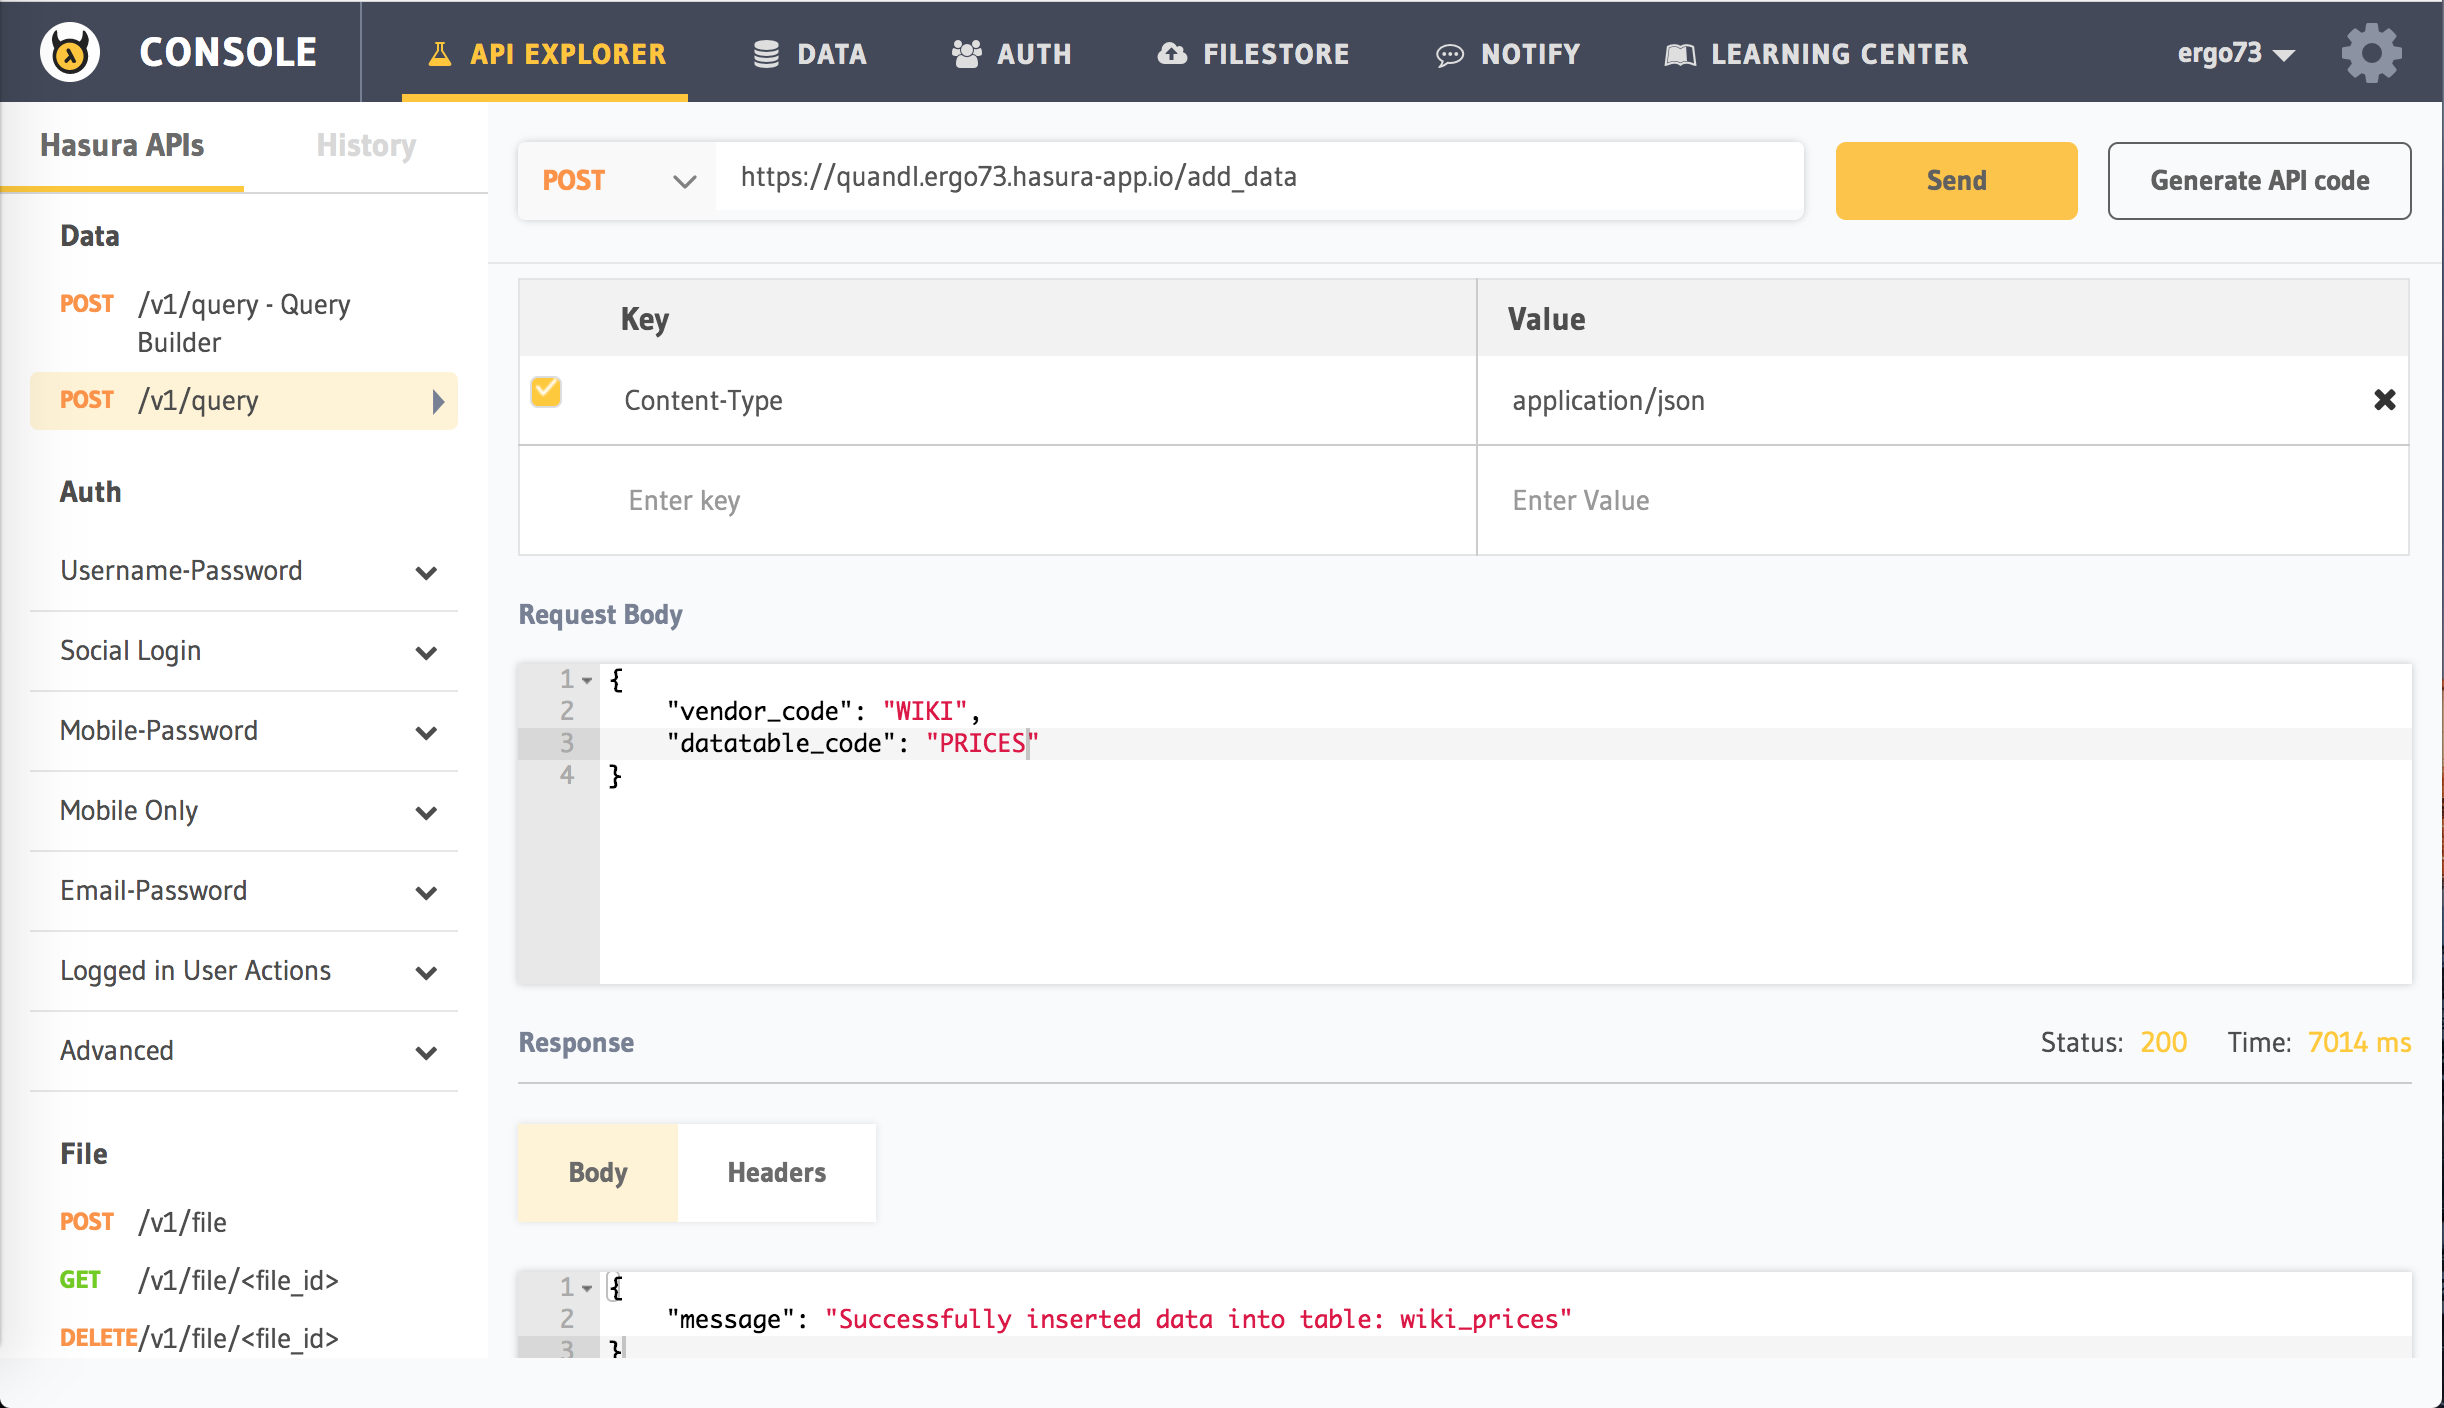
Task: Click the Auth users icon
Action: click(x=966, y=54)
